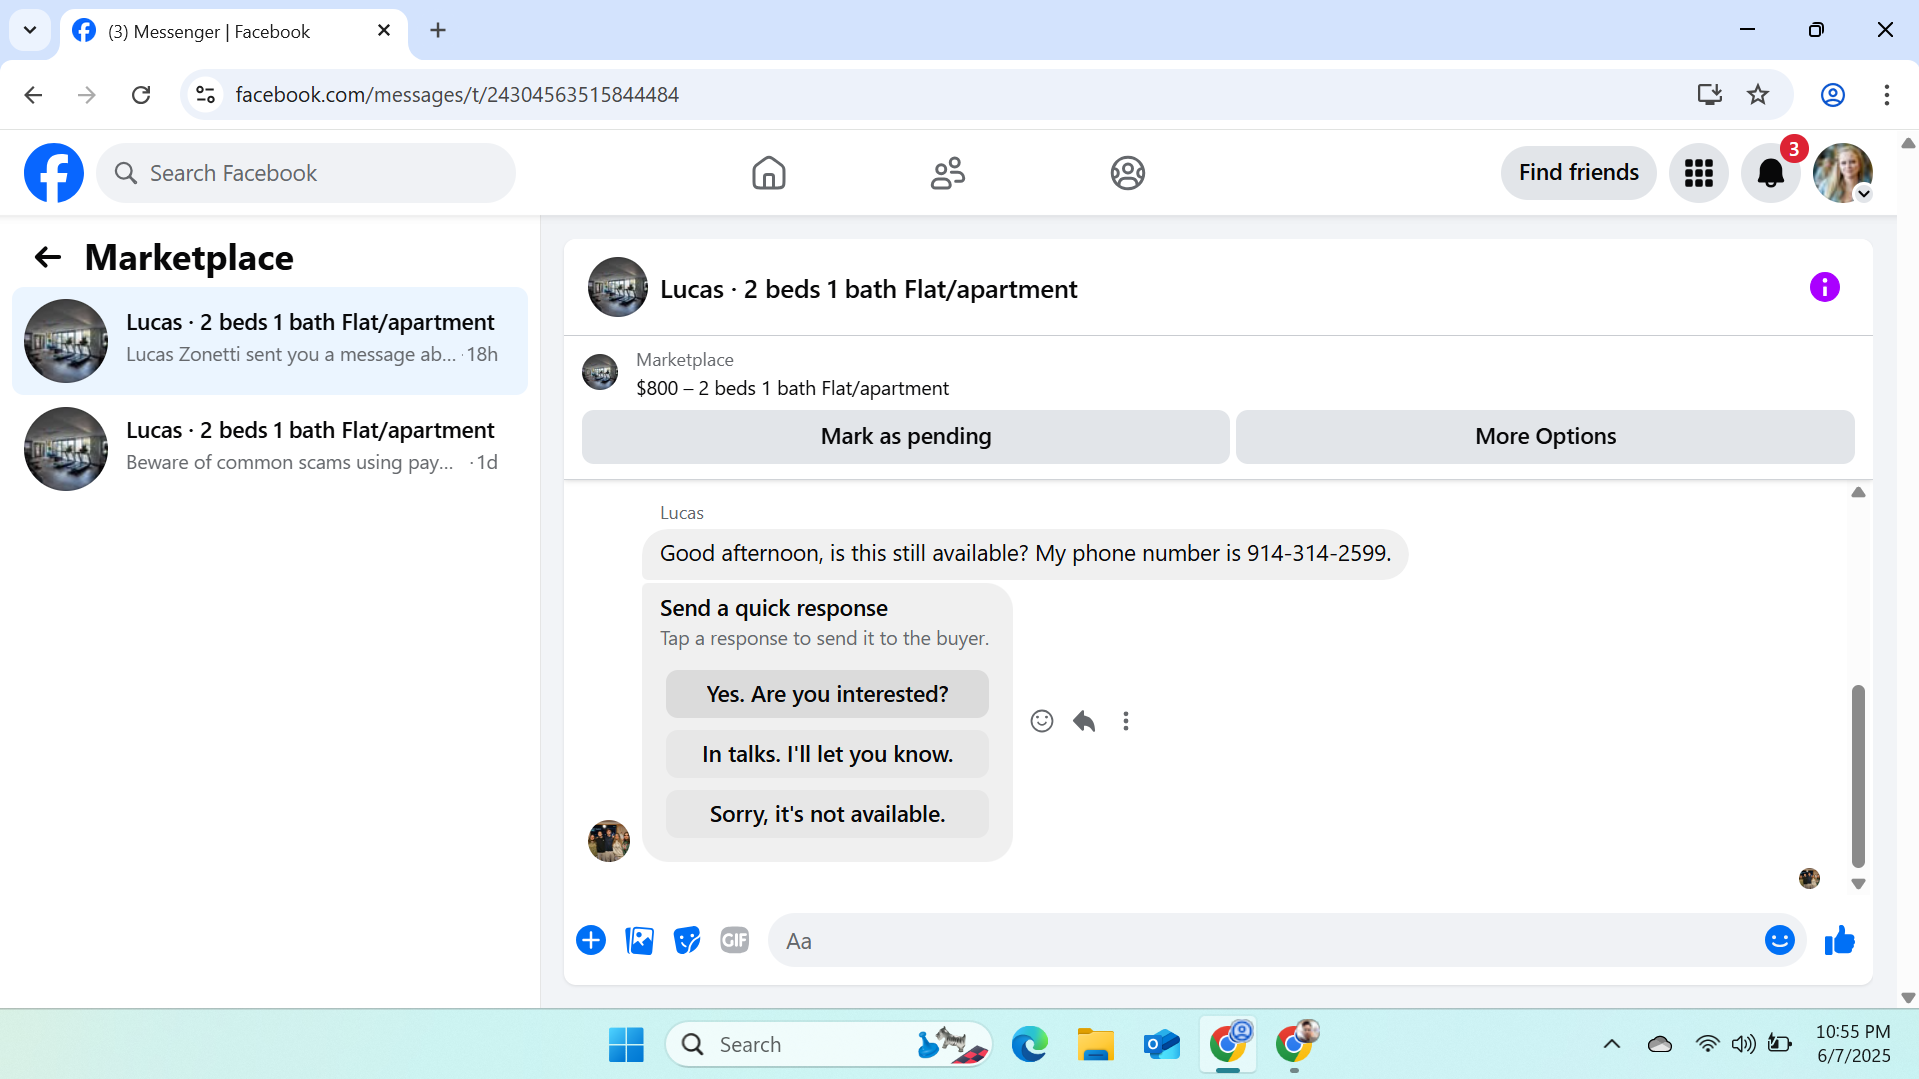Open a new browser tab
This screenshot has height=1079, width=1919.
(x=438, y=30)
